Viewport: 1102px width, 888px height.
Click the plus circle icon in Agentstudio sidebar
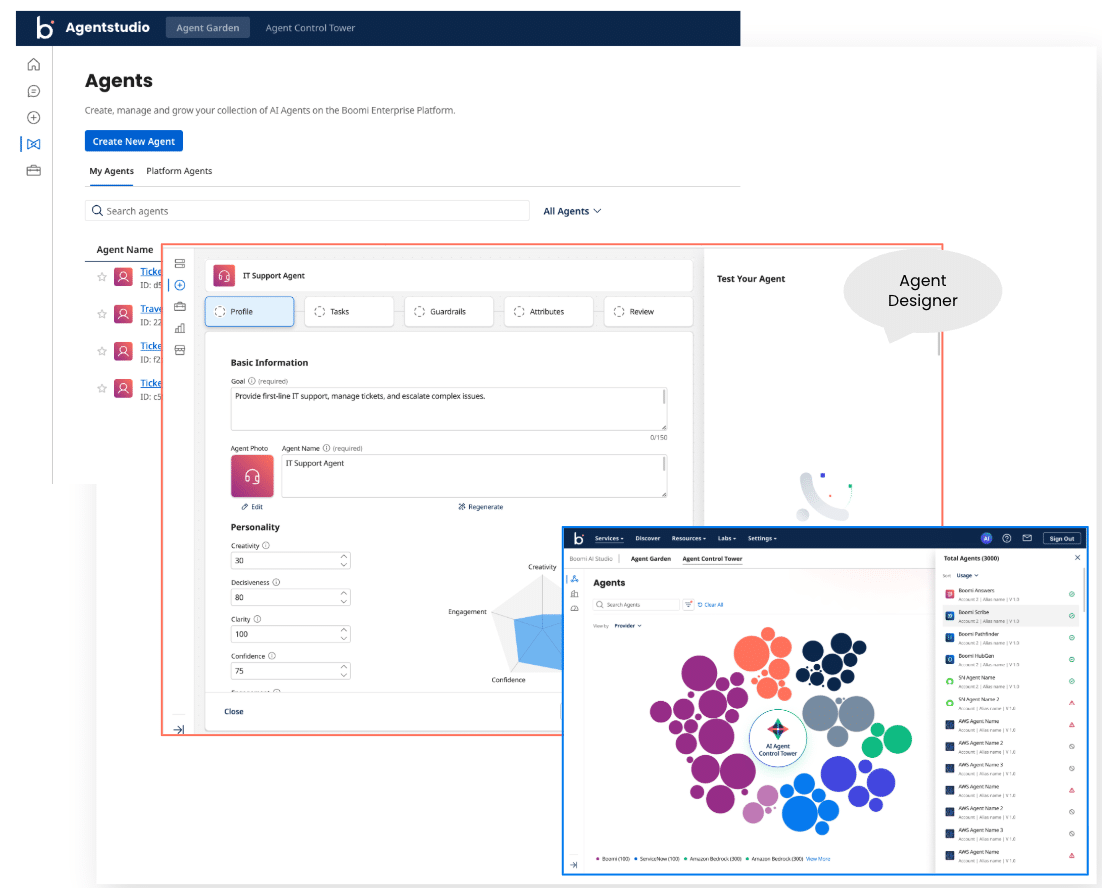(33, 117)
